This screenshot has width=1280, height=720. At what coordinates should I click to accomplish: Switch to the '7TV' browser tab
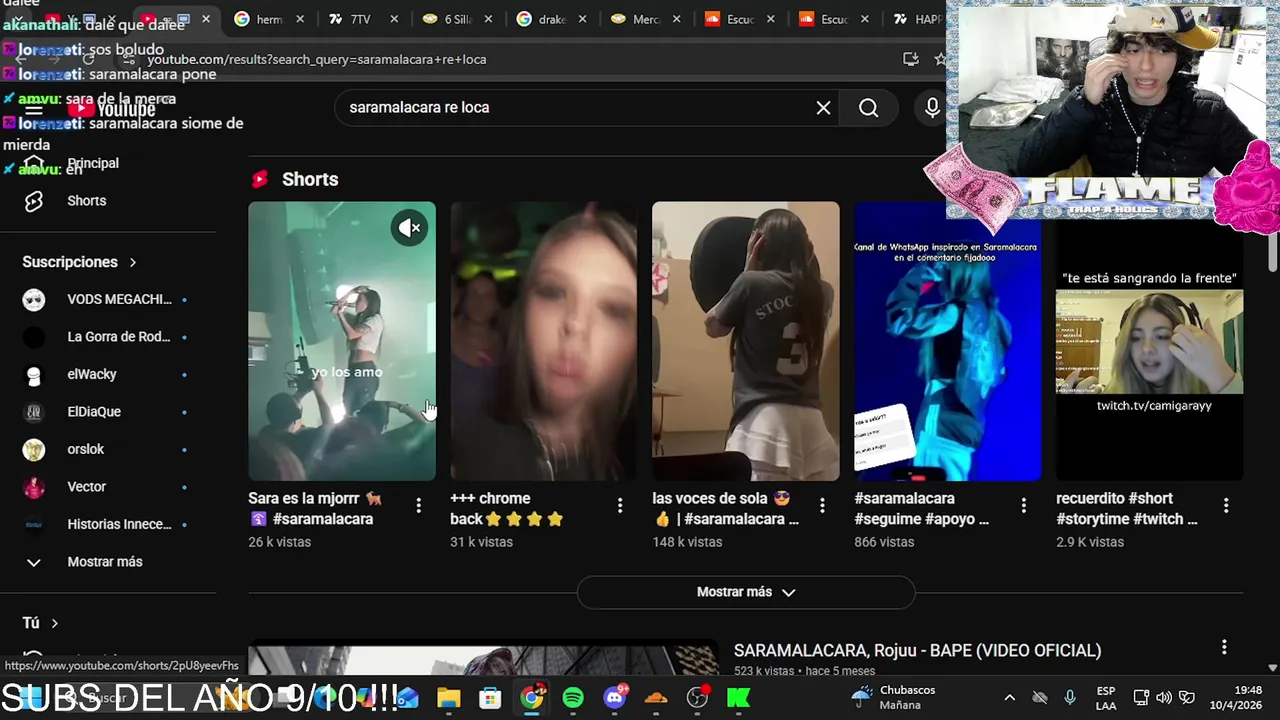362,19
